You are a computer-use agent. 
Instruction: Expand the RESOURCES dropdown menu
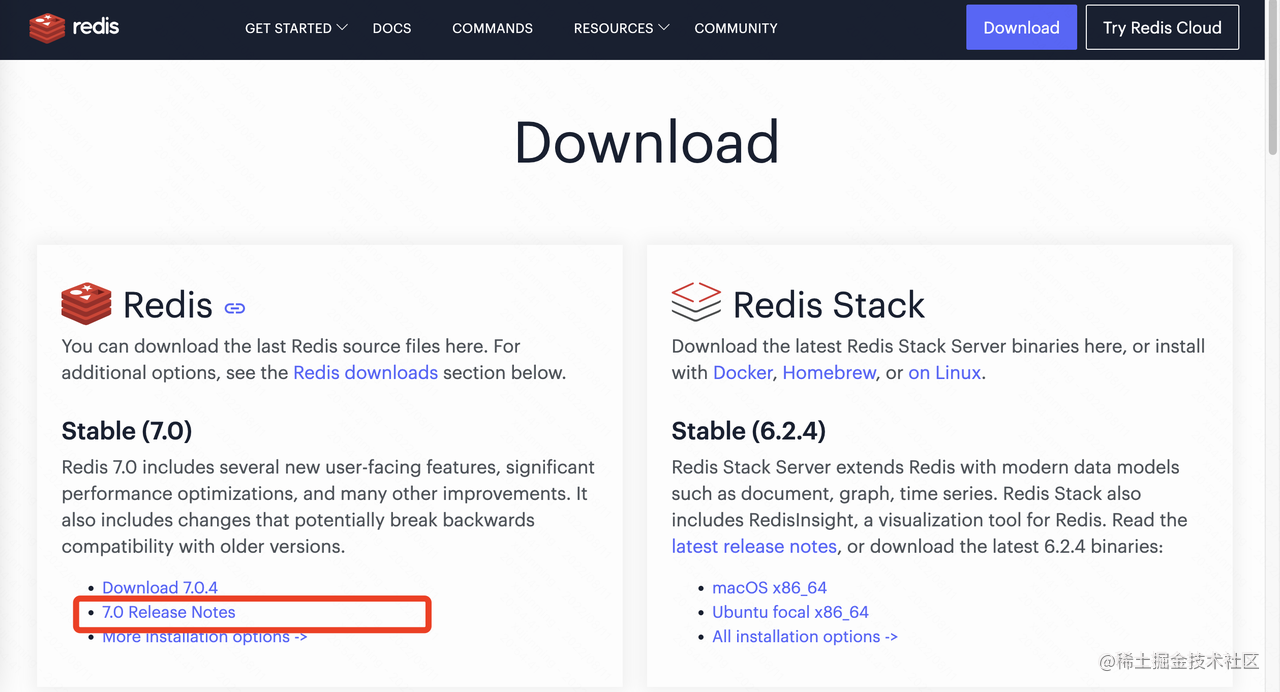point(621,28)
